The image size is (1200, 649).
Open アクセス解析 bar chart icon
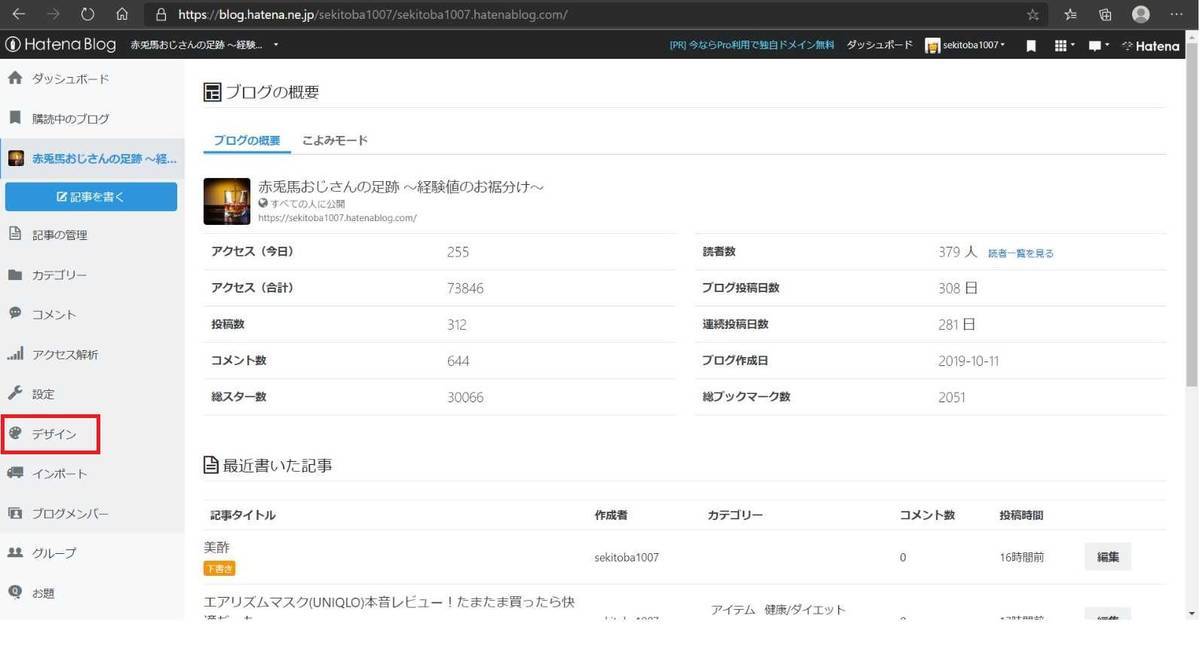click(15, 354)
